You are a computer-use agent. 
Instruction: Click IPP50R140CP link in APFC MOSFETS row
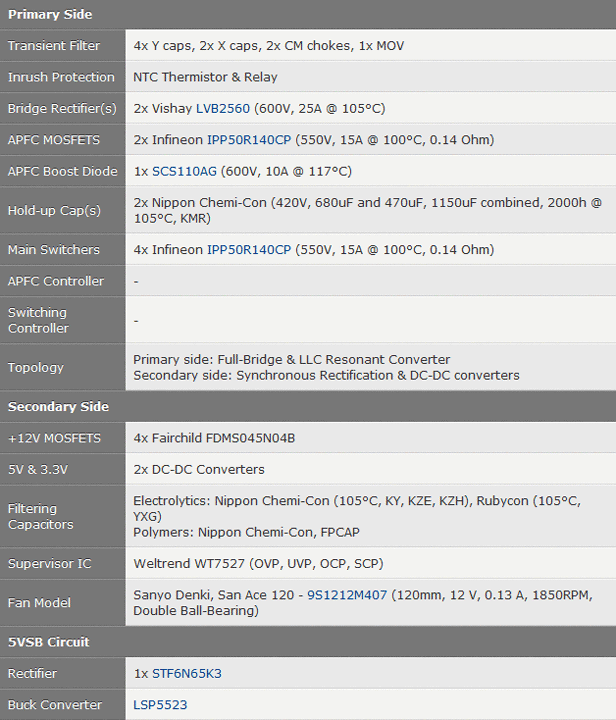(248, 139)
